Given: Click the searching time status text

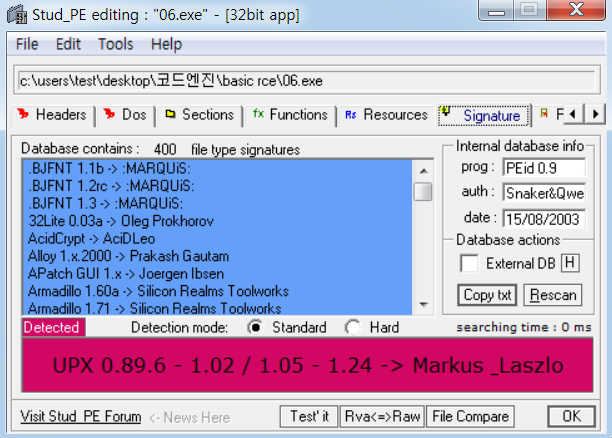Looking at the screenshot, I should pos(524,327).
